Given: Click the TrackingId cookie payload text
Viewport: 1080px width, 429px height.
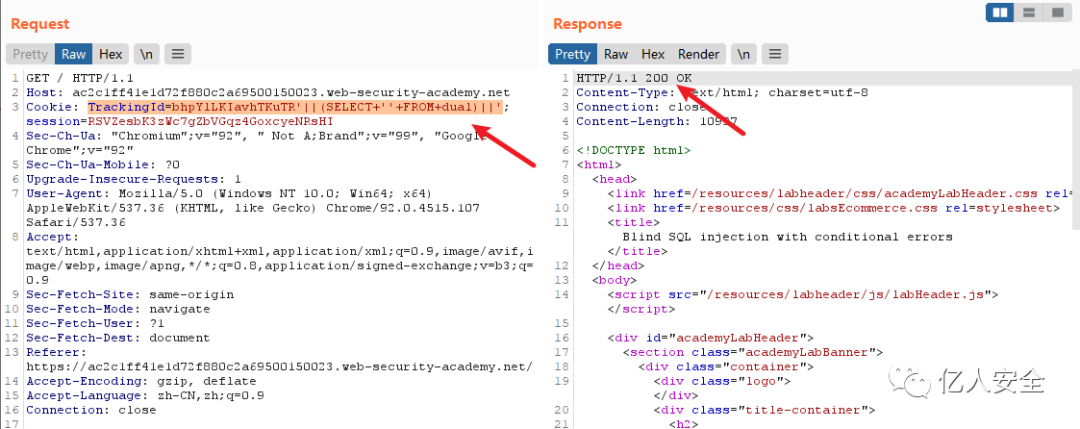Looking at the screenshot, I should click(x=295, y=107).
